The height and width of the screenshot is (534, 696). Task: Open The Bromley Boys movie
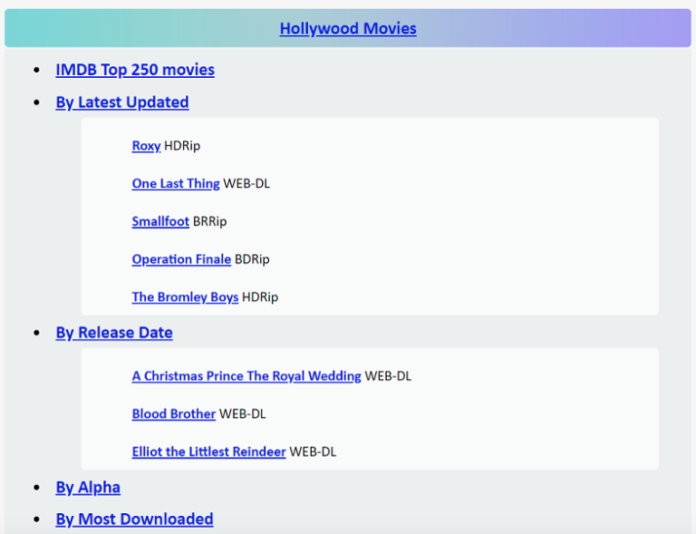click(185, 297)
